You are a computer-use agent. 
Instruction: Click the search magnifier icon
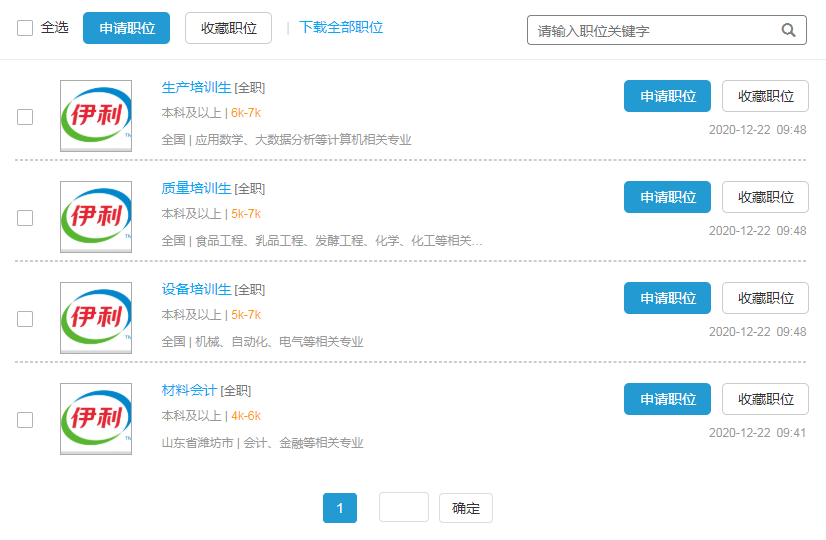click(789, 30)
